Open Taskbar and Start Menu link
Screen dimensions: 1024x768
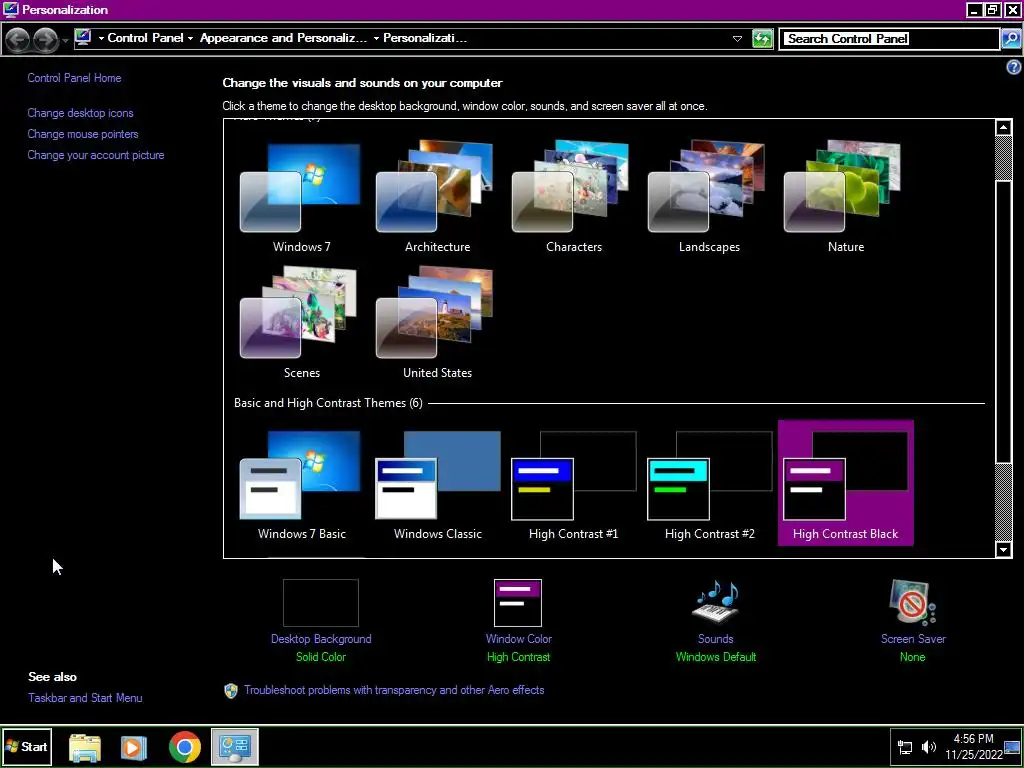[x=85, y=697]
